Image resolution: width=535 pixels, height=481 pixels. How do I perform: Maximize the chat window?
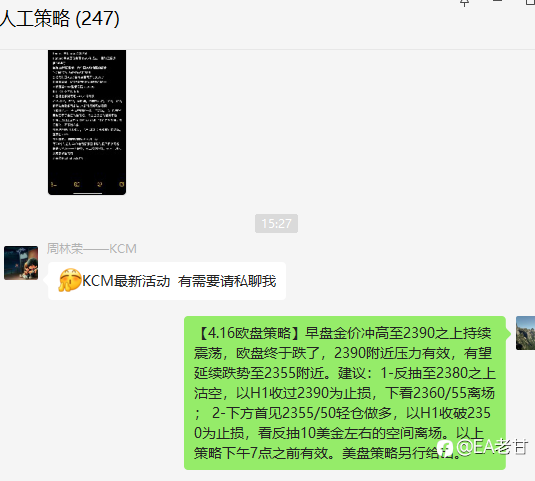[x=530, y=2]
